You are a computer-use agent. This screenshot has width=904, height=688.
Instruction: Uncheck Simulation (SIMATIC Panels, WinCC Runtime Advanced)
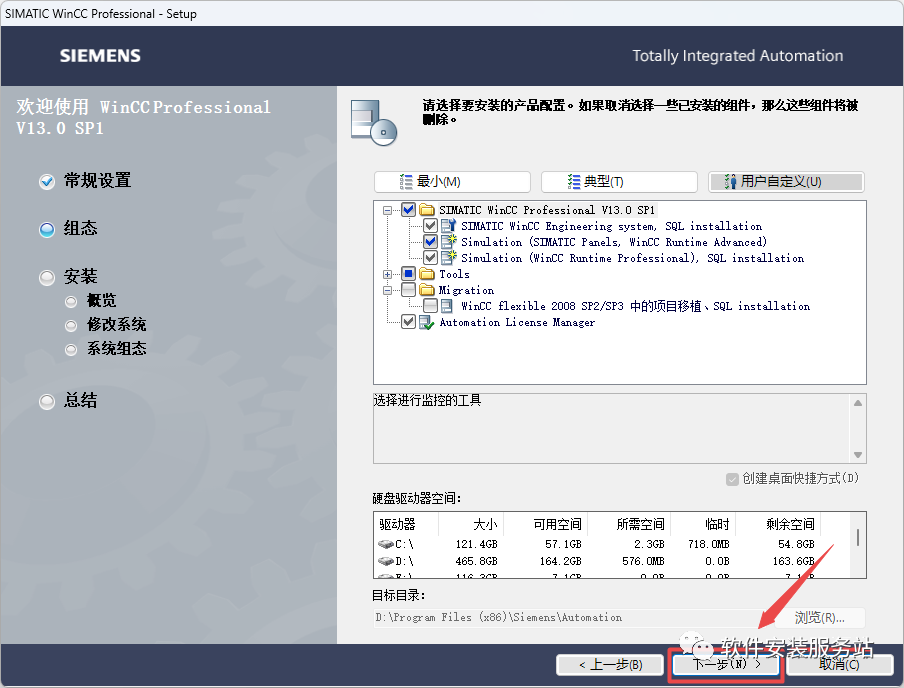tap(430, 242)
